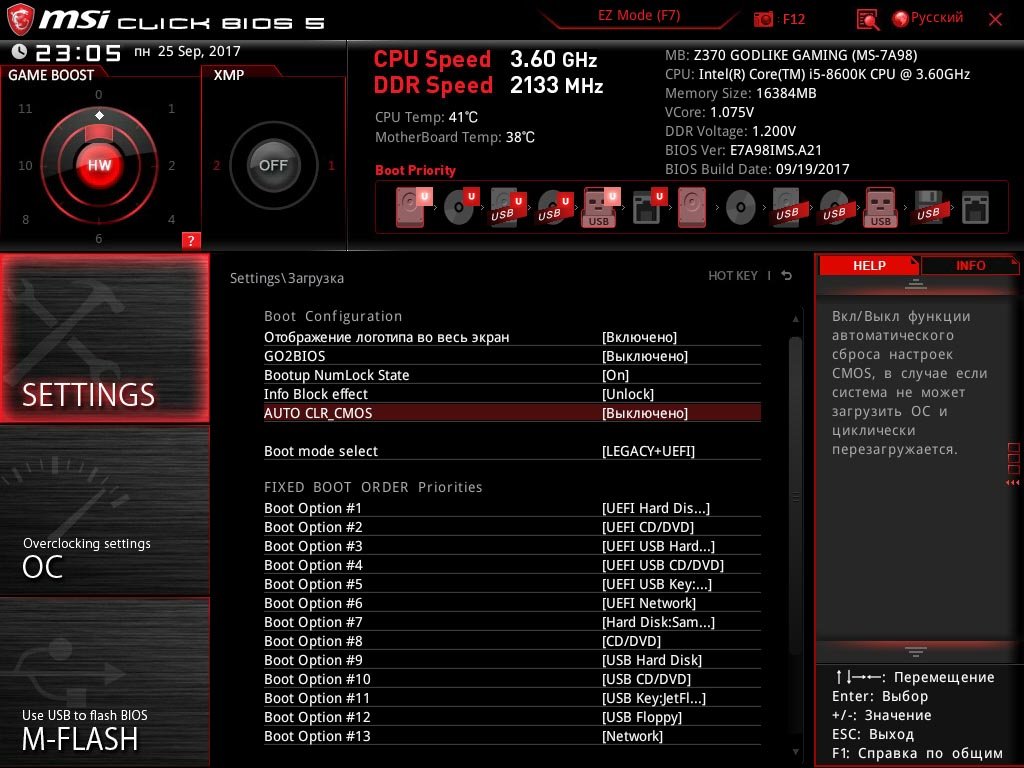
Task: Click the settings list scrollbar thumb
Action: click(x=795, y=496)
